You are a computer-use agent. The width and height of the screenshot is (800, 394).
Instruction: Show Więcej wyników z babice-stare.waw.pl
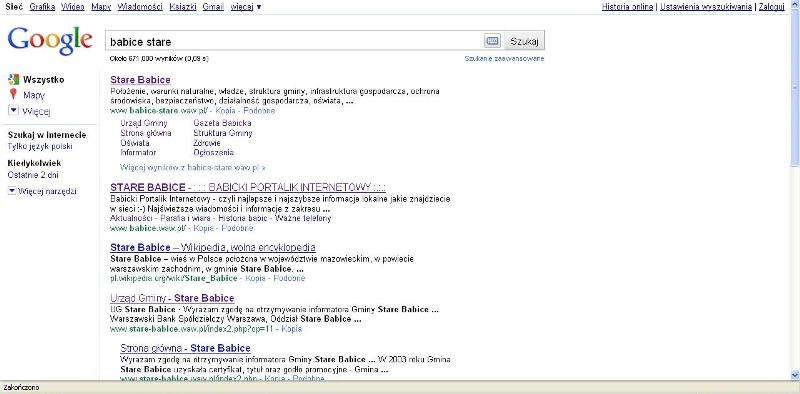point(192,167)
